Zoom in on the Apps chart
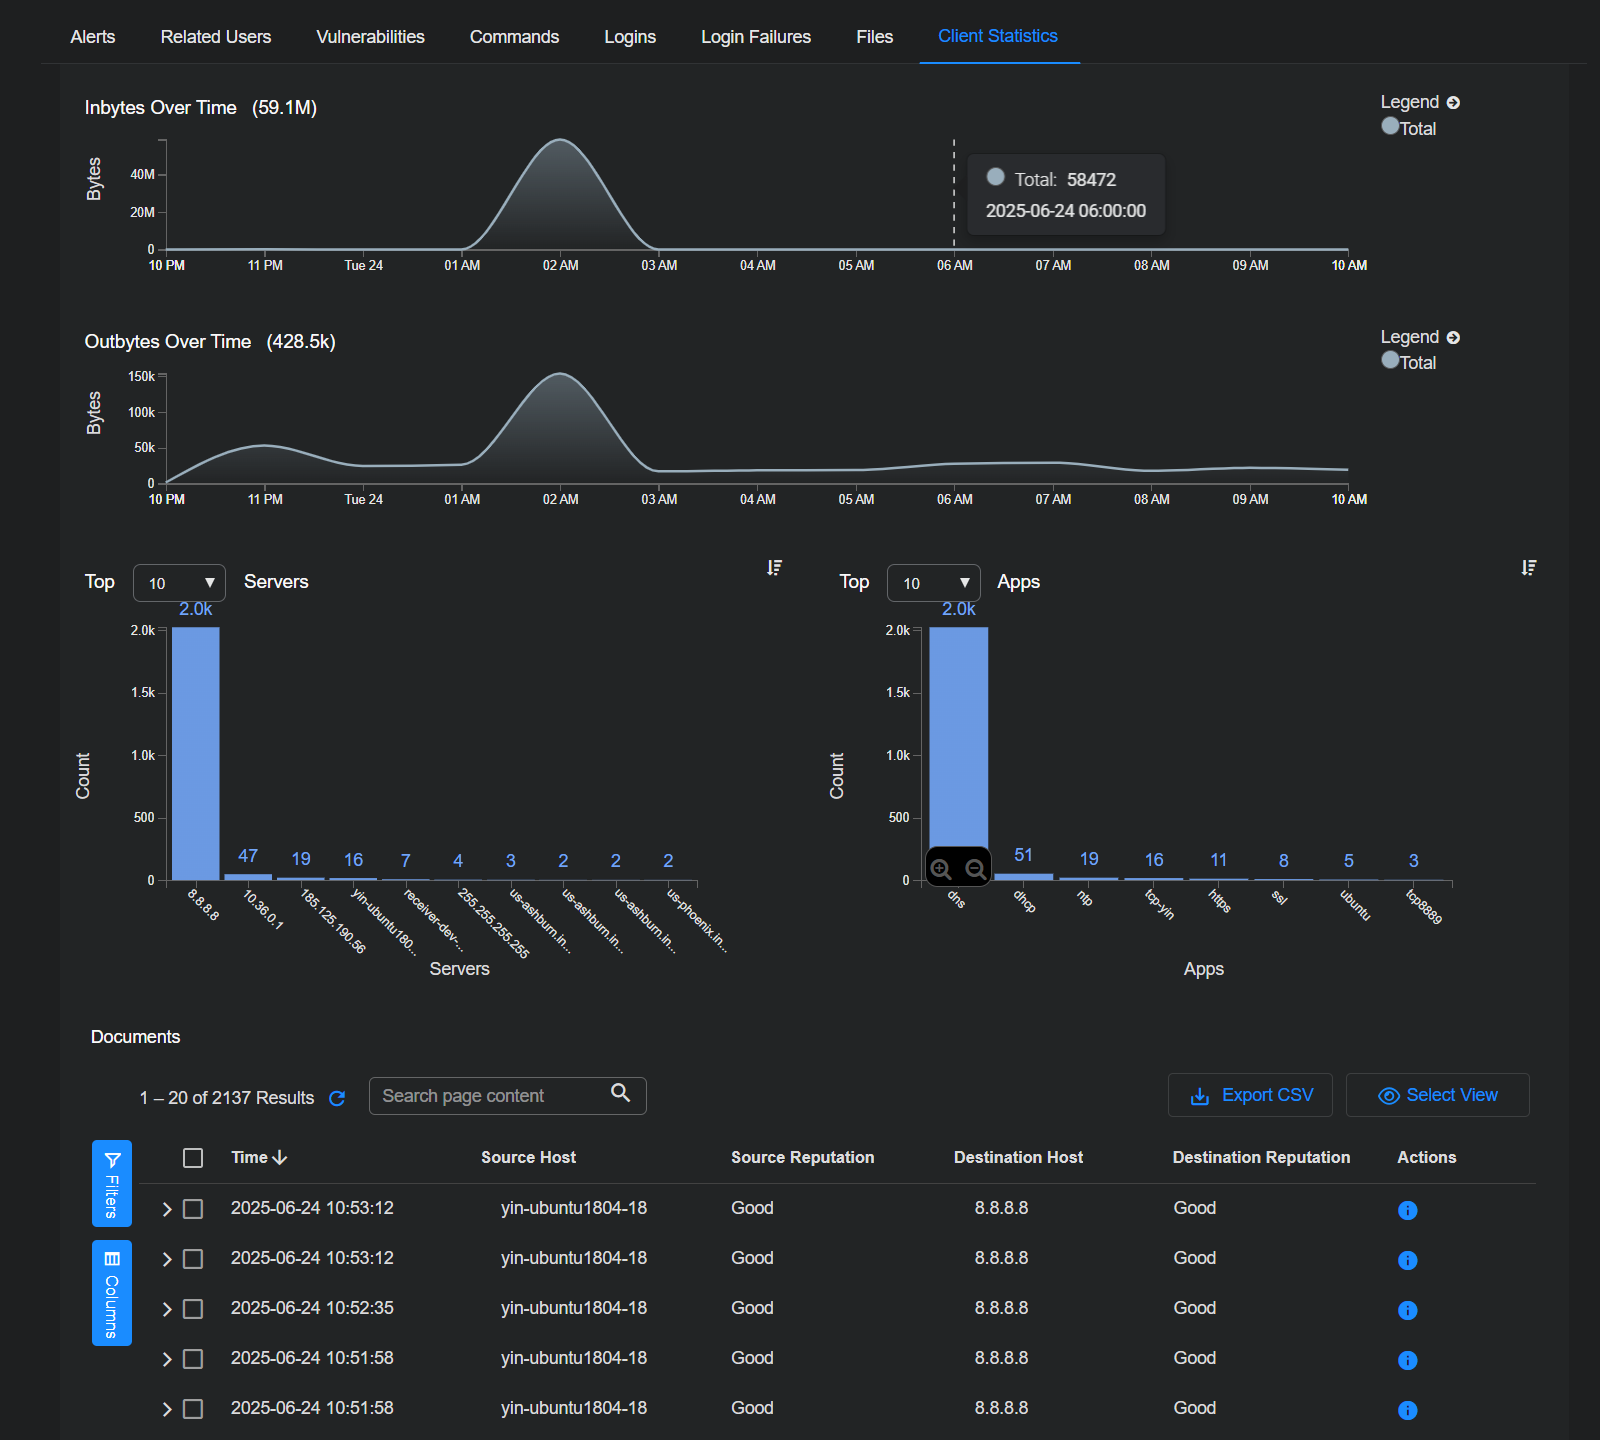The image size is (1600, 1440). click(941, 869)
